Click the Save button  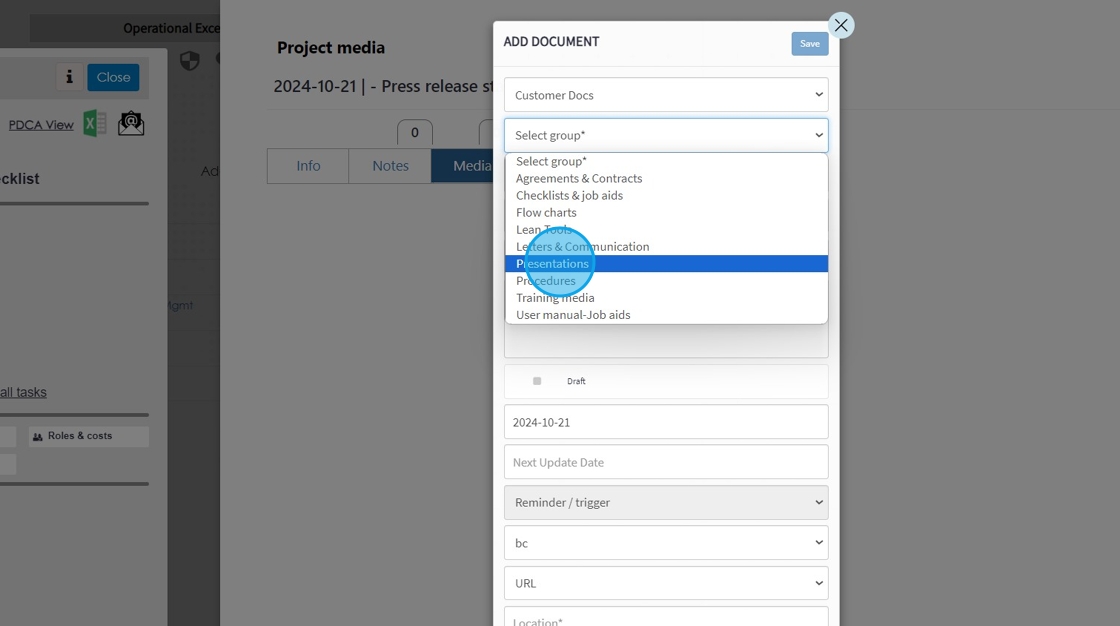pyautogui.click(x=809, y=44)
